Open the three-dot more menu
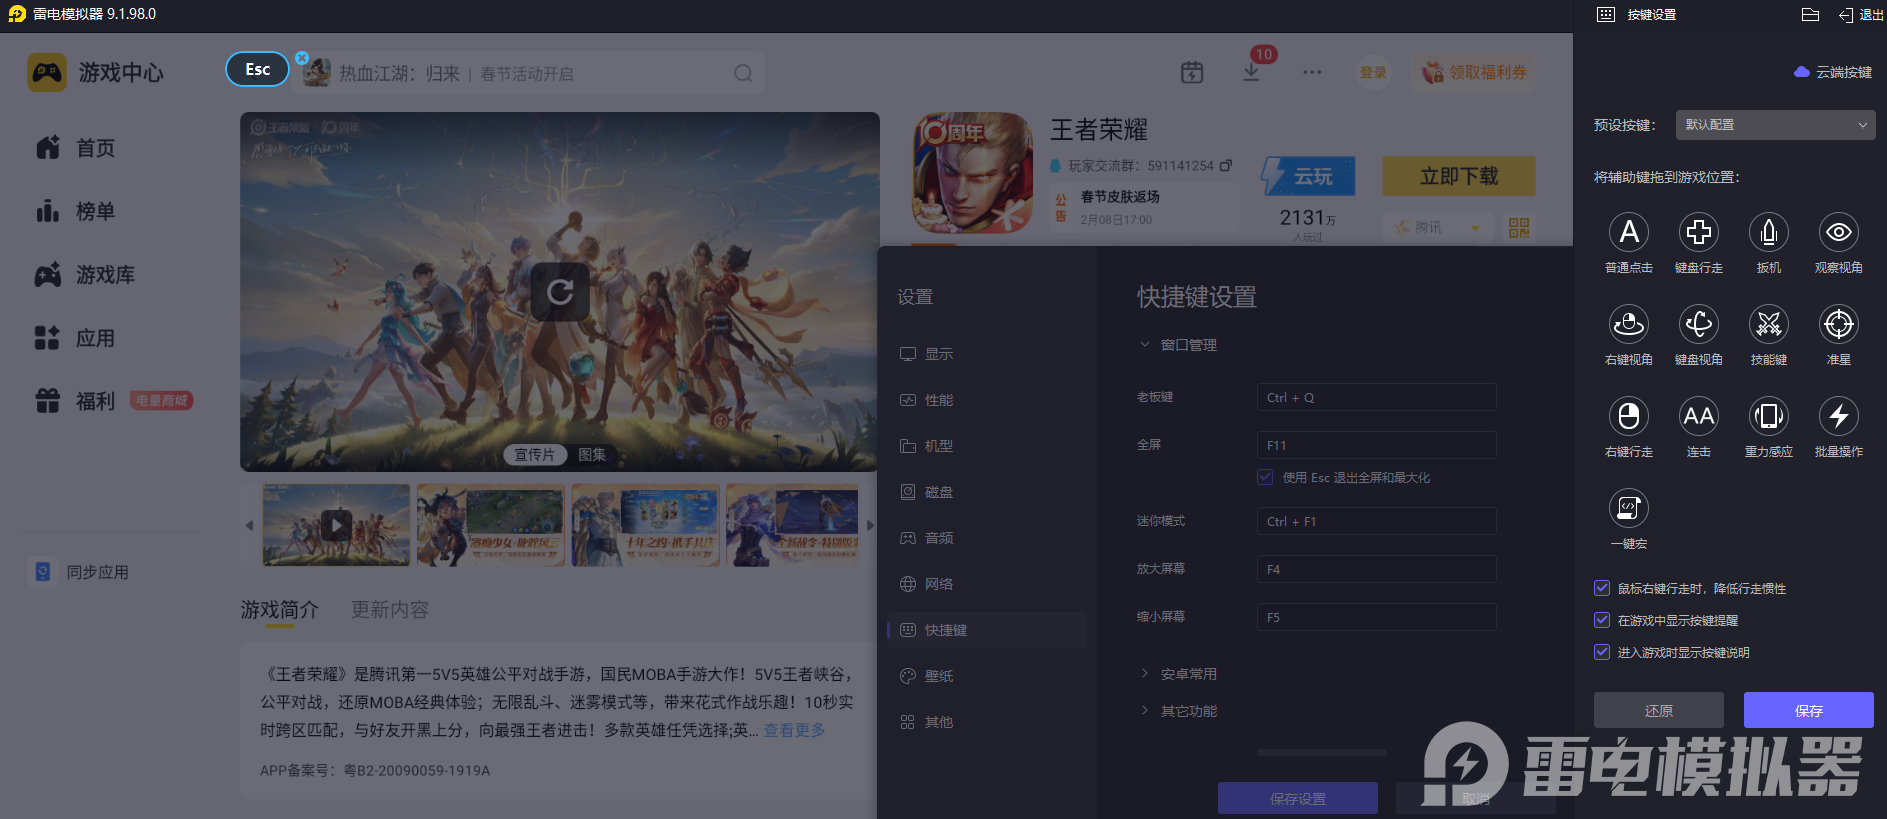This screenshot has height=819, width=1887. (x=1312, y=72)
